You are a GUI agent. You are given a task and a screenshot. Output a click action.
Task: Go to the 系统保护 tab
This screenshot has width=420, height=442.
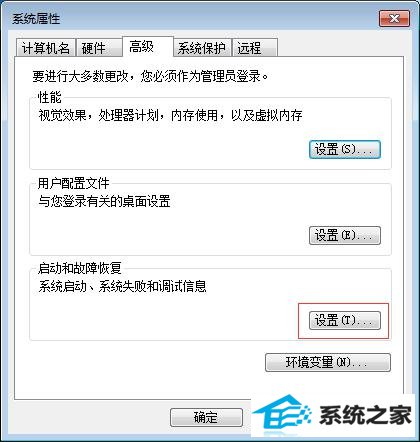tap(203, 48)
